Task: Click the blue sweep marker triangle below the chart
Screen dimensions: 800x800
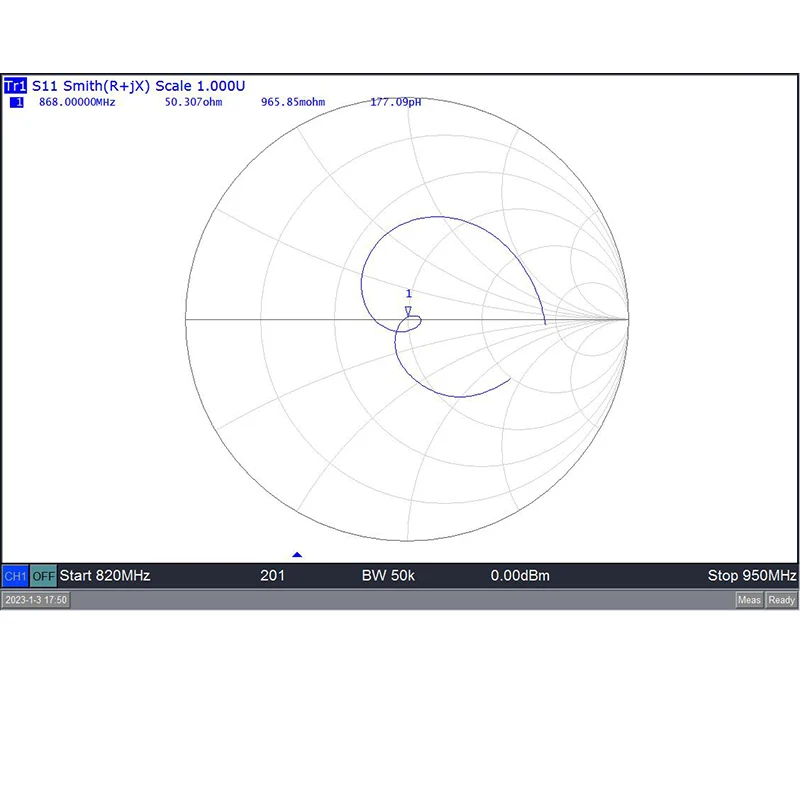Action: tap(297, 552)
